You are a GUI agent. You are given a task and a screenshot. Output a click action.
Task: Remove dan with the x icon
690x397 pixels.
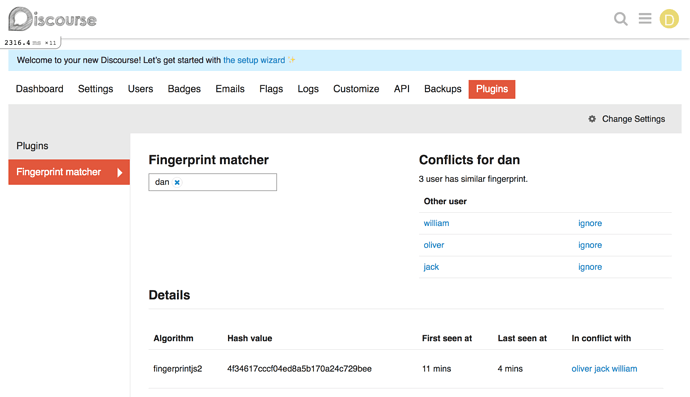pyautogui.click(x=177, y=182)
